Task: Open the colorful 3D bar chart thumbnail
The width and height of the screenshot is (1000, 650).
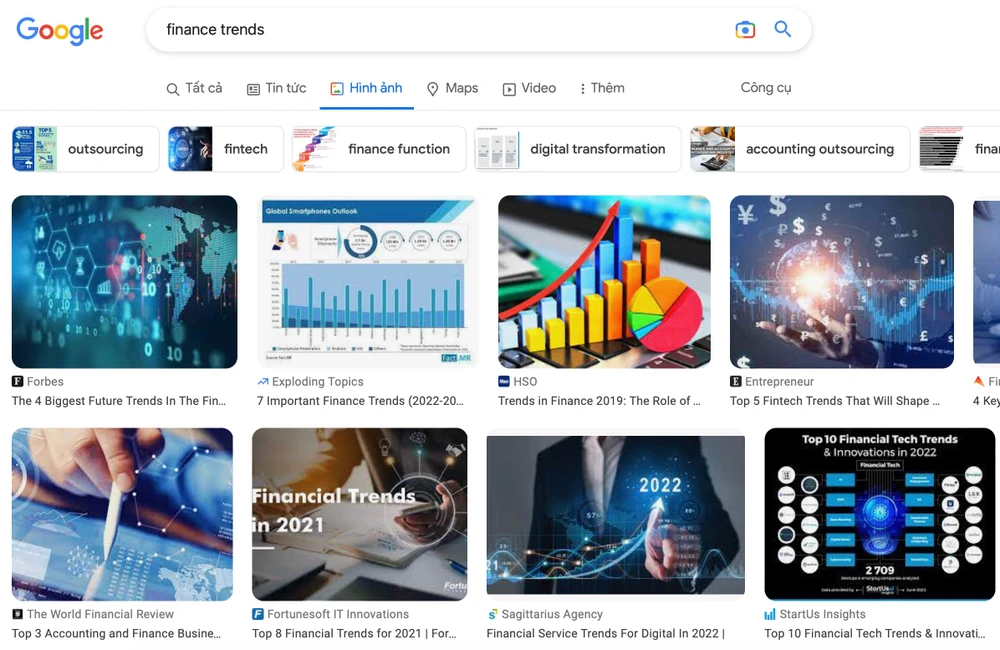Action: tap(604, 282)
